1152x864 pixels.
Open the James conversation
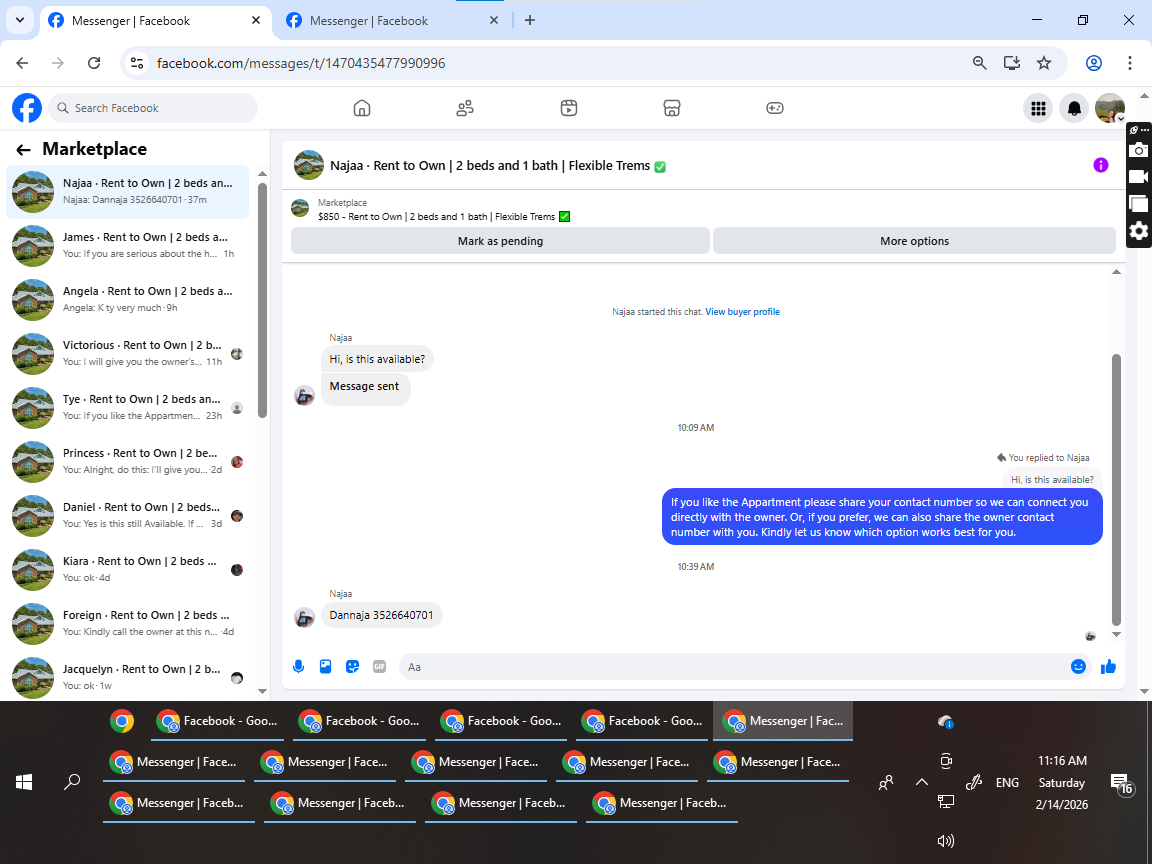pyautogui.click(x=128, y=245)
